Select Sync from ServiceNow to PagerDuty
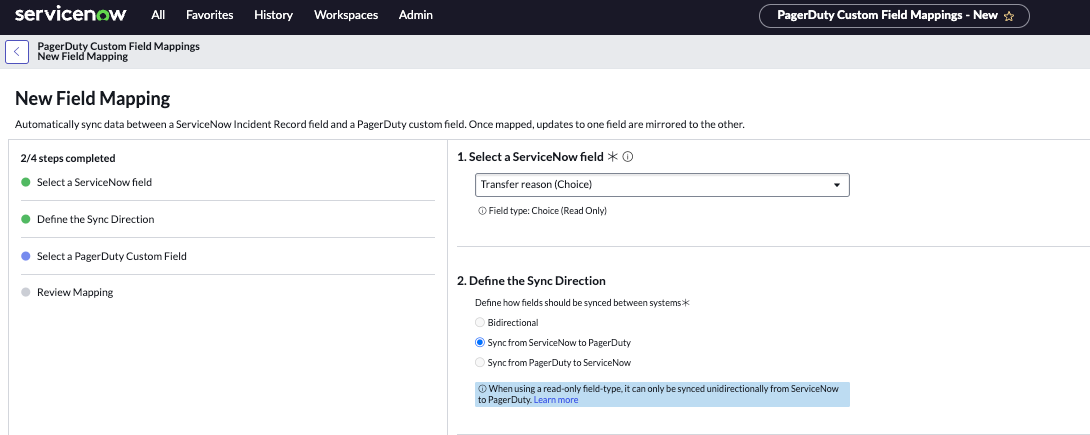The height and width of the screenshot is (435, 1090). click(480, 342)
